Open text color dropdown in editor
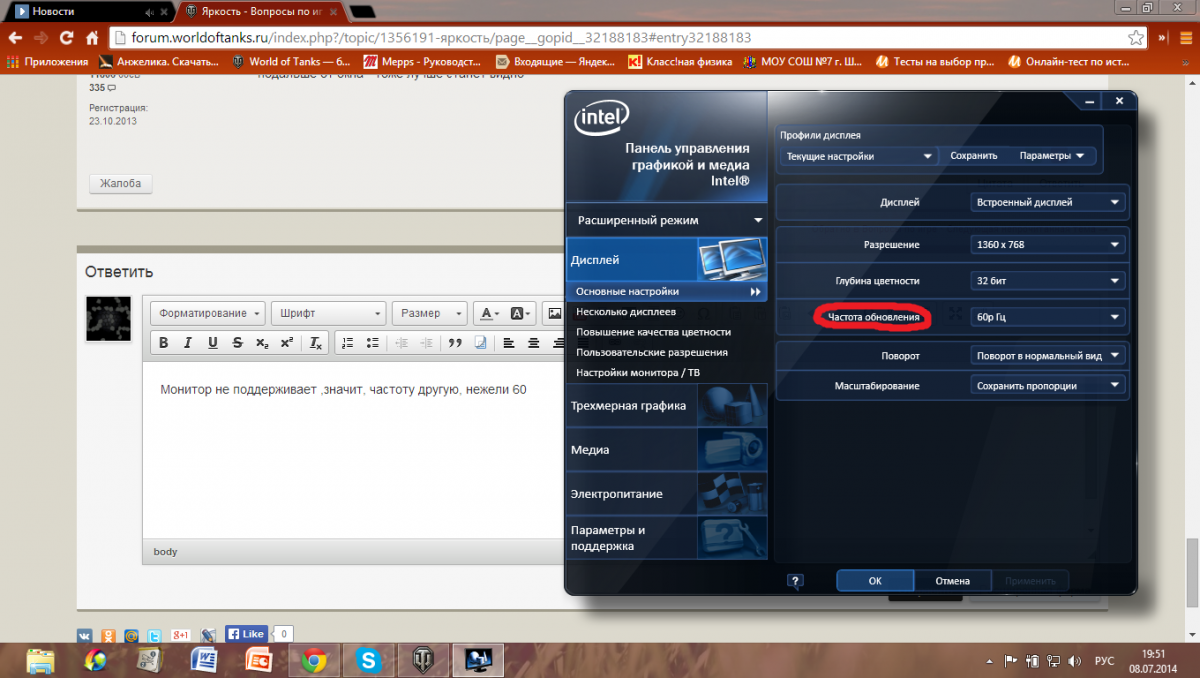 489,313
